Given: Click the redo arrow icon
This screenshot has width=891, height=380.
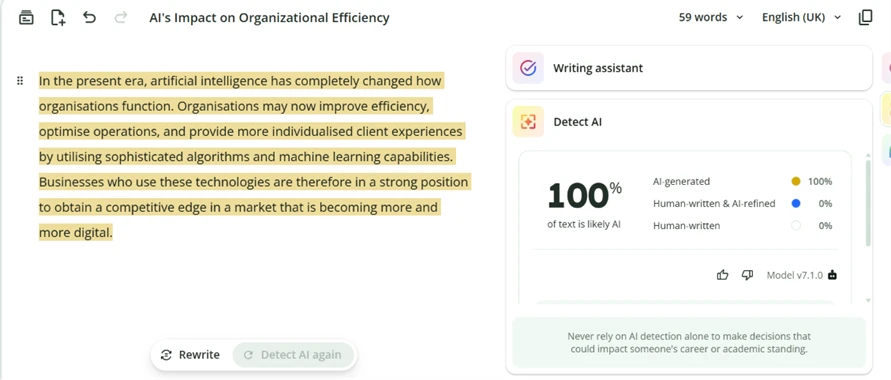Looking at the screenshot, I should pos(120,17).
